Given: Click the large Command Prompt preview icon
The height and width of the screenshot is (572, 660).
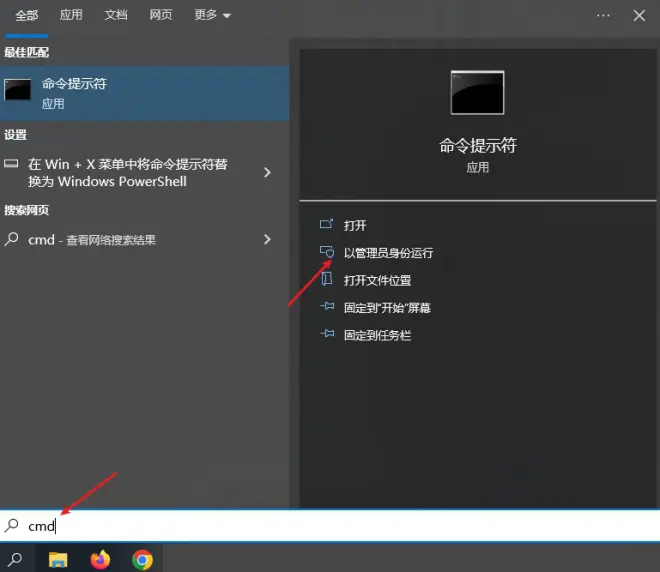Looking at the screenshot, I should 477,93.
